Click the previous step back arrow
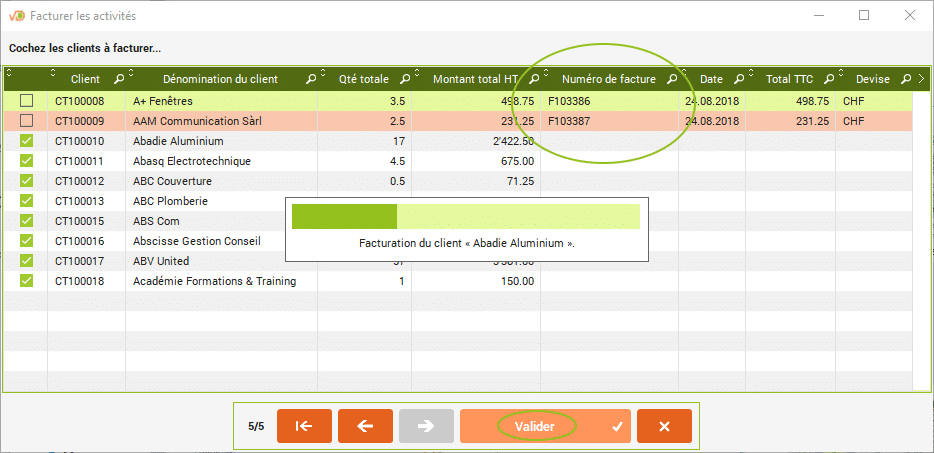 tap(365, 426)
